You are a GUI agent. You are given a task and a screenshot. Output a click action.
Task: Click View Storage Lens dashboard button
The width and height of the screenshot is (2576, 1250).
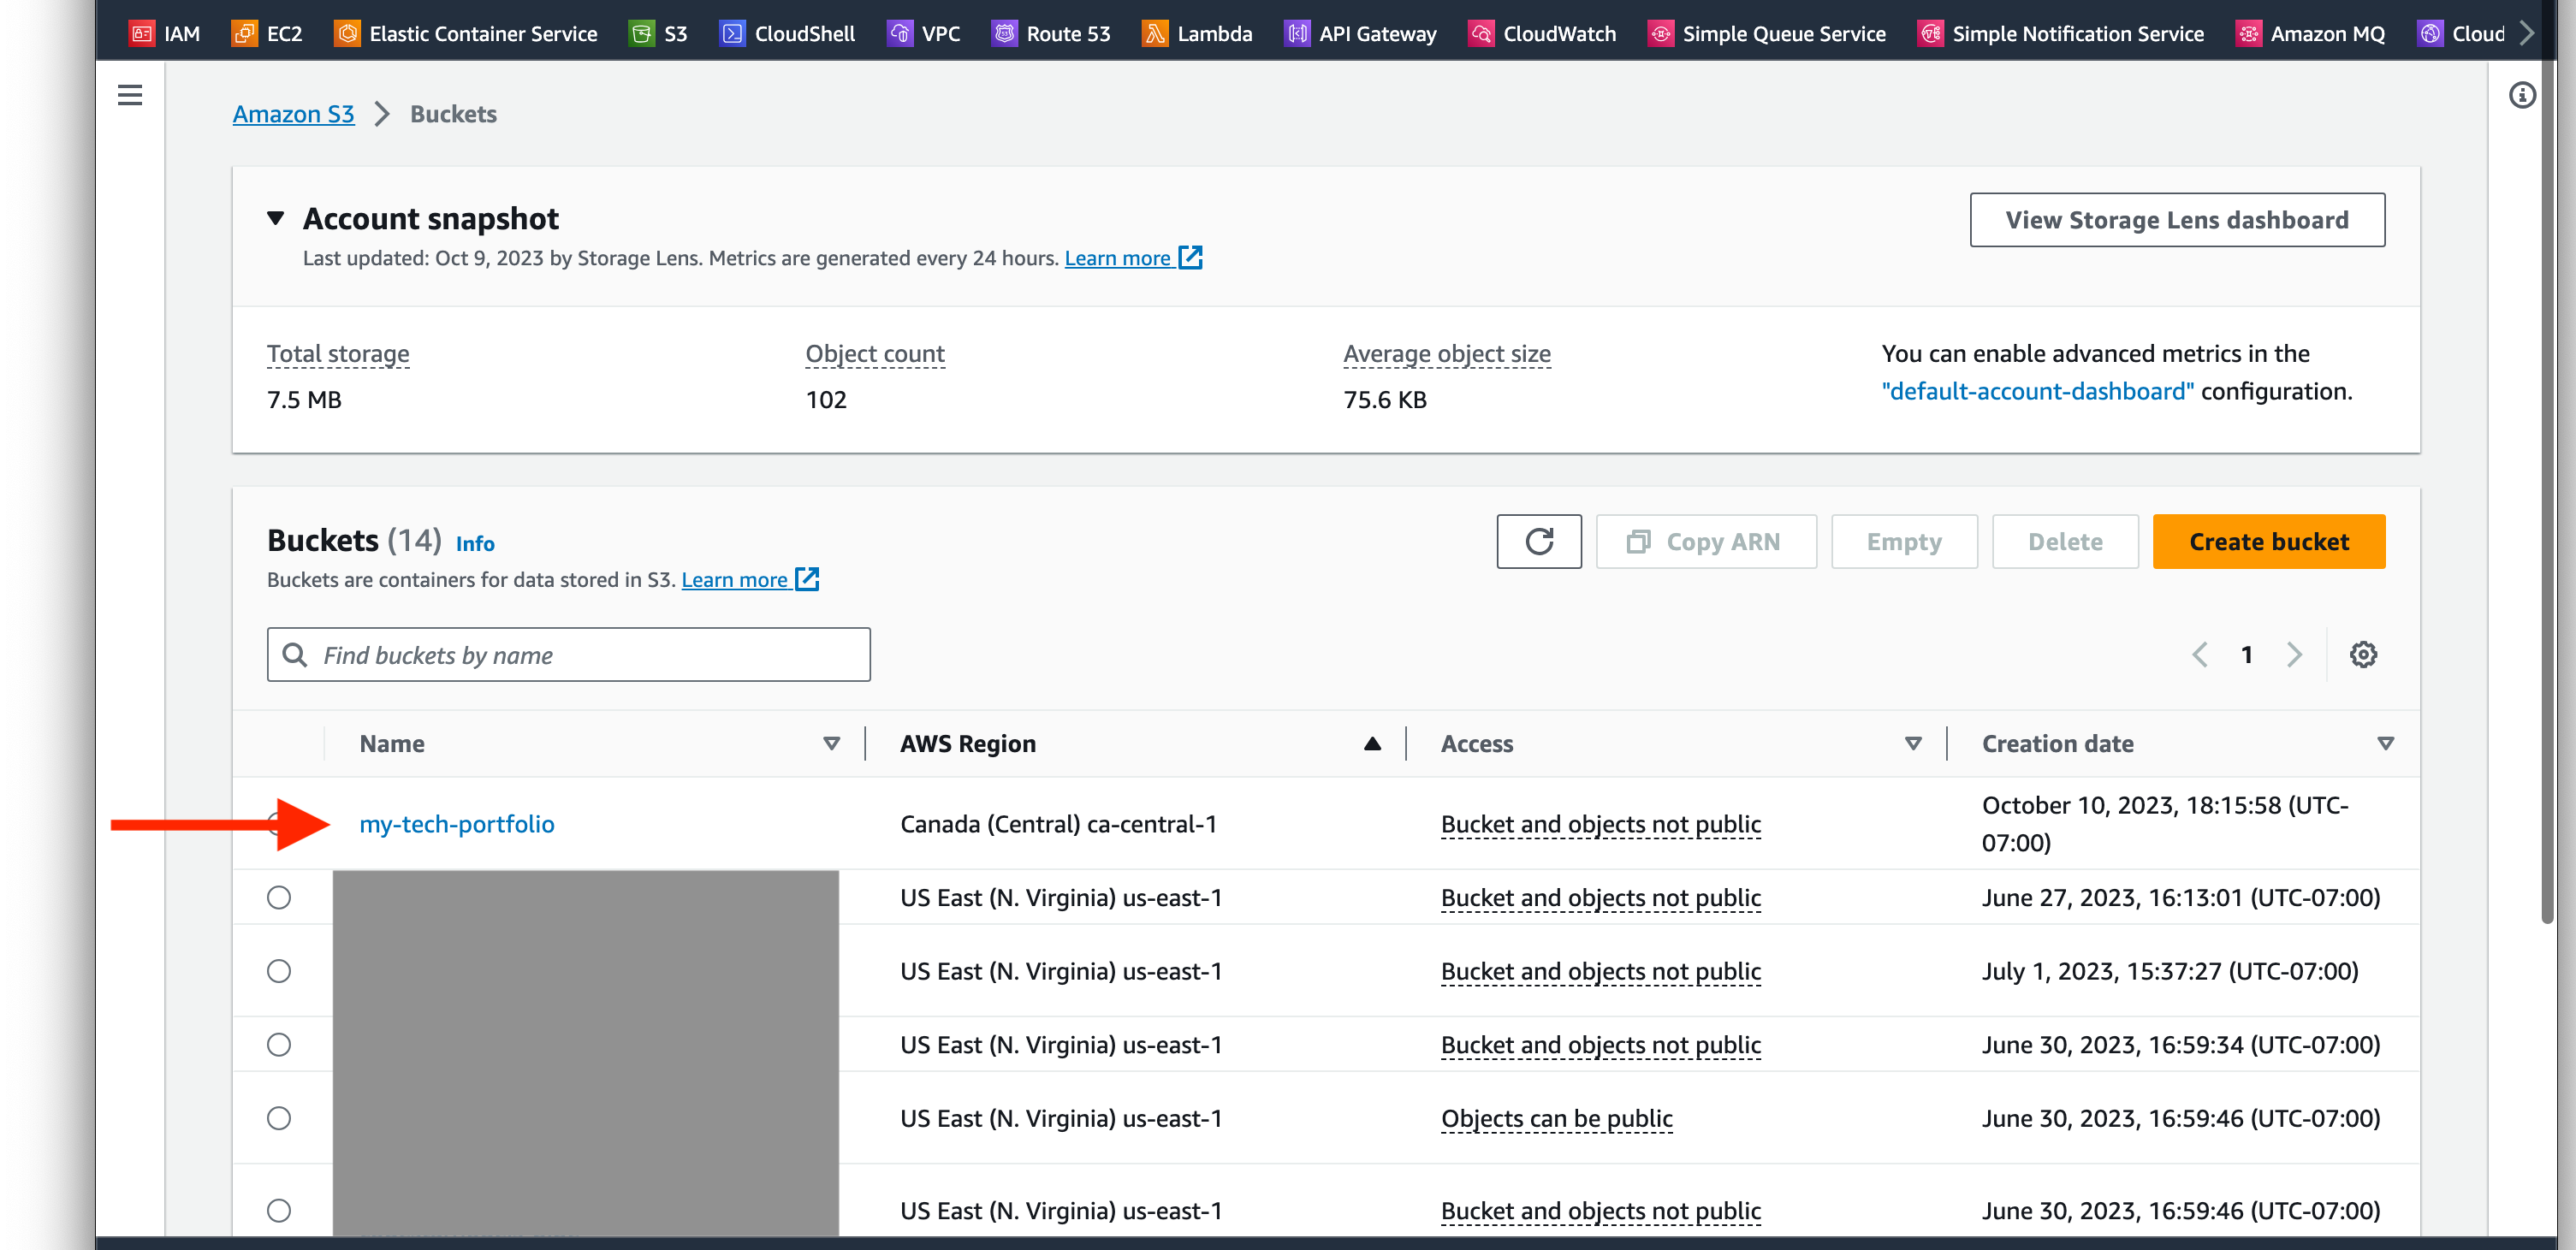2177,219
